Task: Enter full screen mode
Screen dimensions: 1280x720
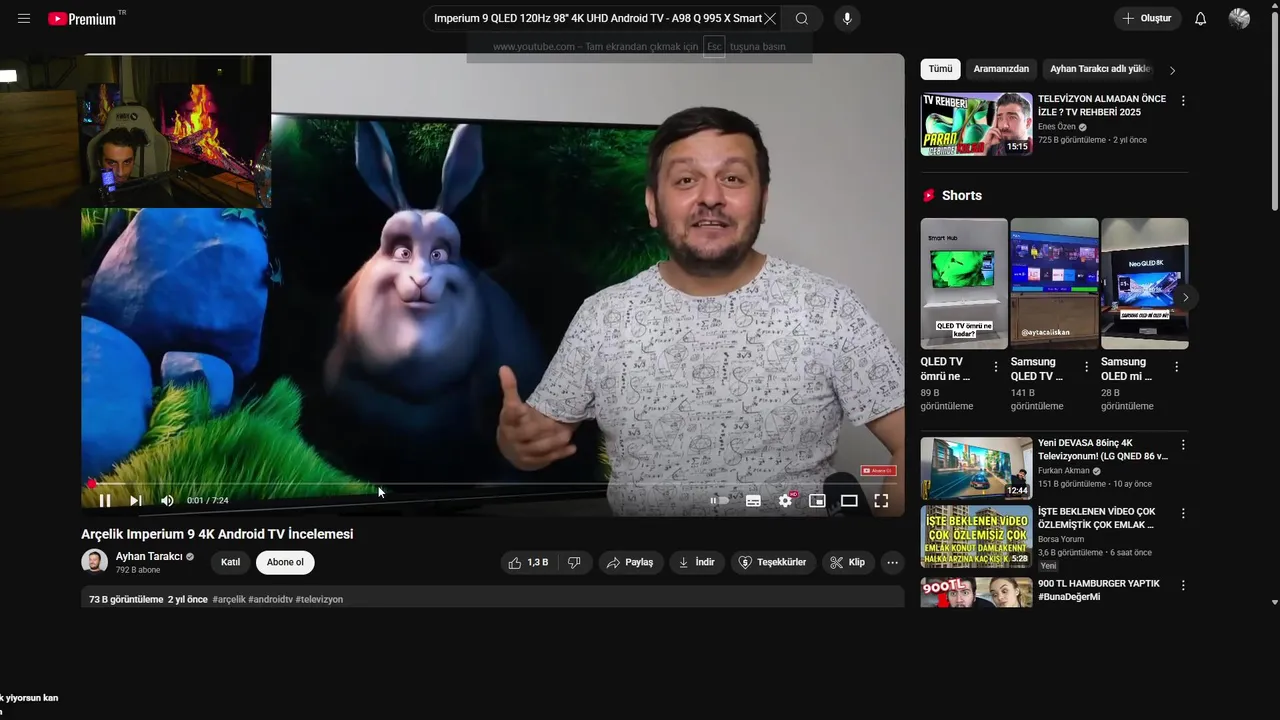Action: [881, 501]
